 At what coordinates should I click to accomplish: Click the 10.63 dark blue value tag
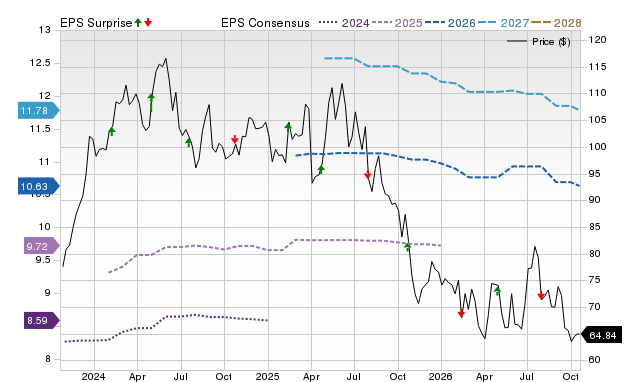point(38,187)
